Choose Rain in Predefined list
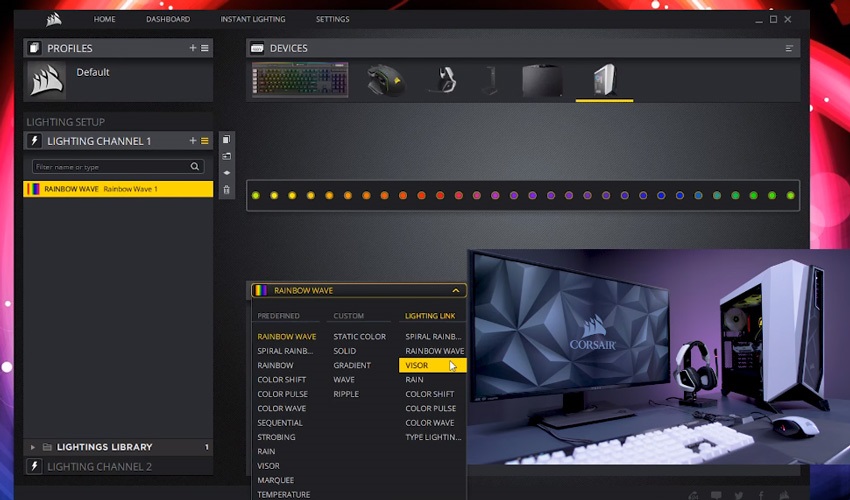The height and width of the screenshot is (500, 850). [x=266, y=452]
